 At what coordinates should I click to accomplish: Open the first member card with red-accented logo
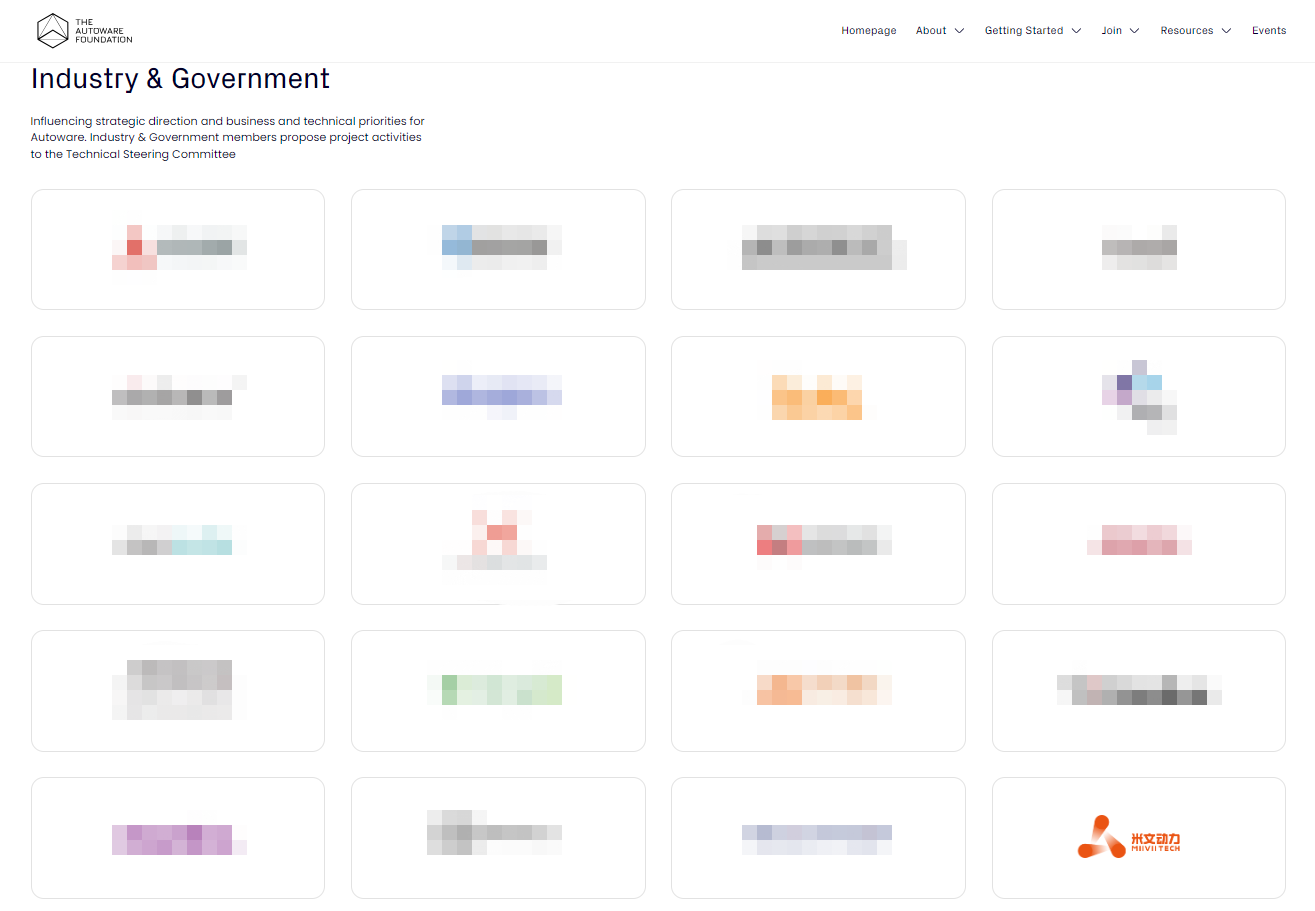[178, 249]
